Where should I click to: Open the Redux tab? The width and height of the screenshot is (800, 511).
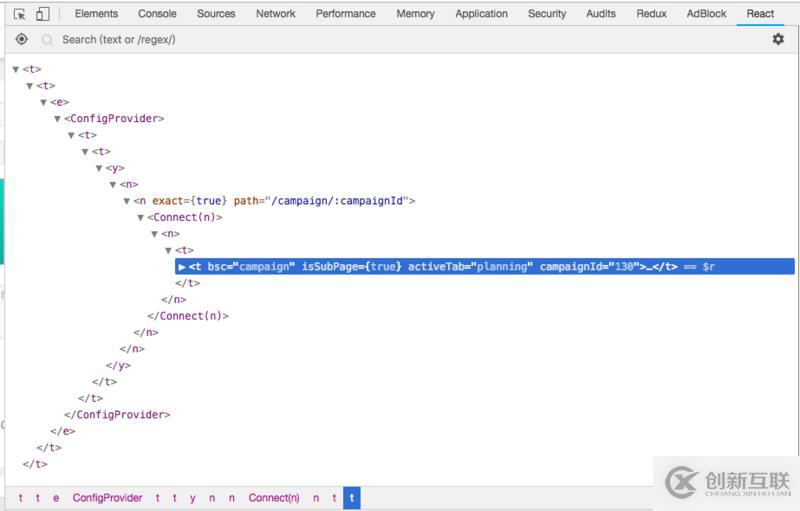point(651,14)
